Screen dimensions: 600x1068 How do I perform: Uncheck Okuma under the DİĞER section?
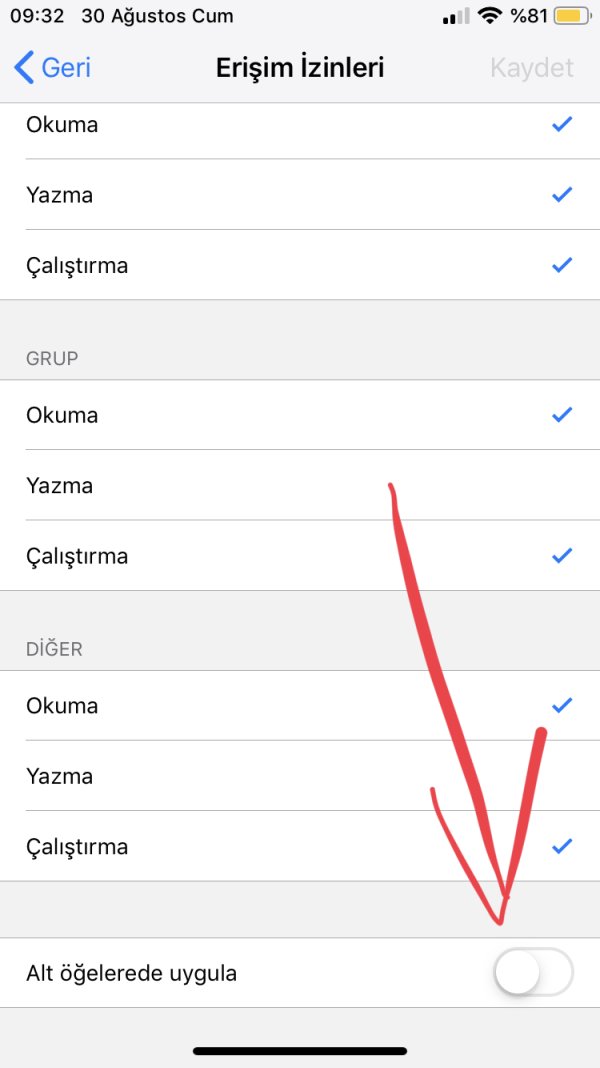coord(300,706)
